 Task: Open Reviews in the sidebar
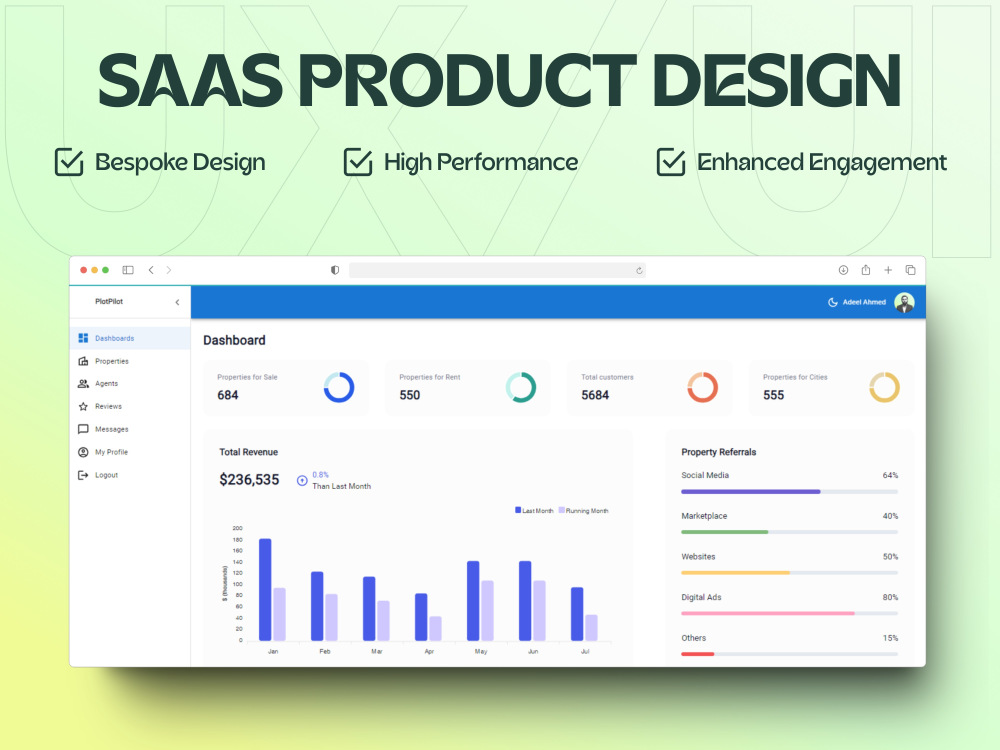click(130, 406)
